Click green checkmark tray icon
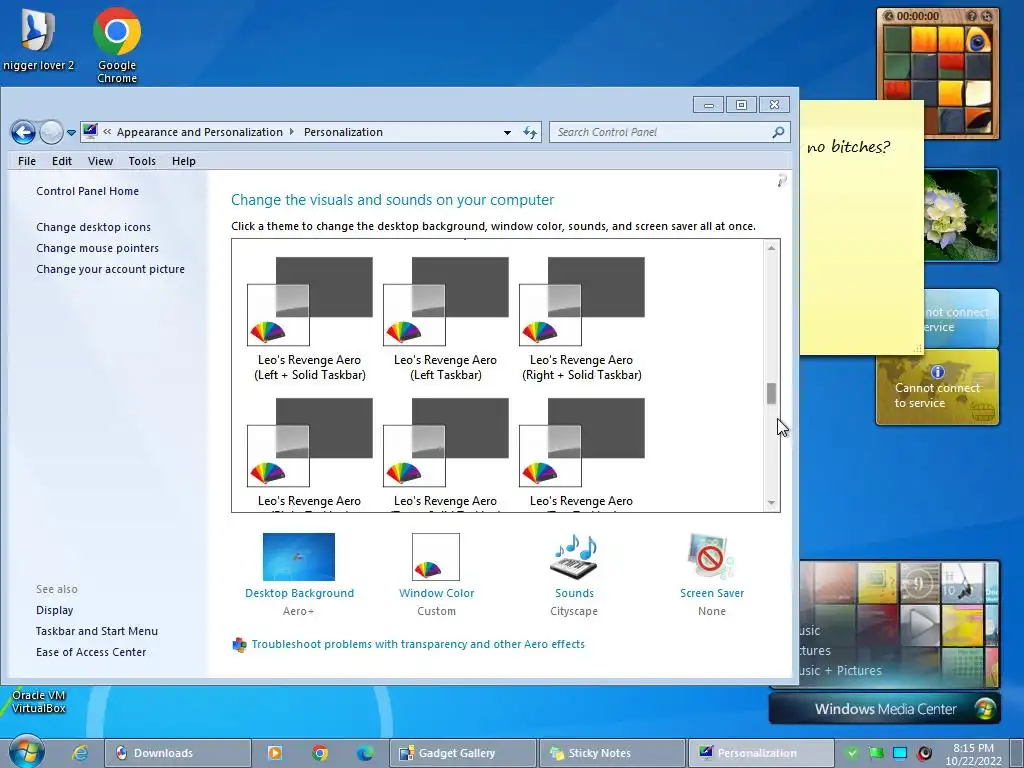The image size is (1024, 768). click(x=852, y=753)
